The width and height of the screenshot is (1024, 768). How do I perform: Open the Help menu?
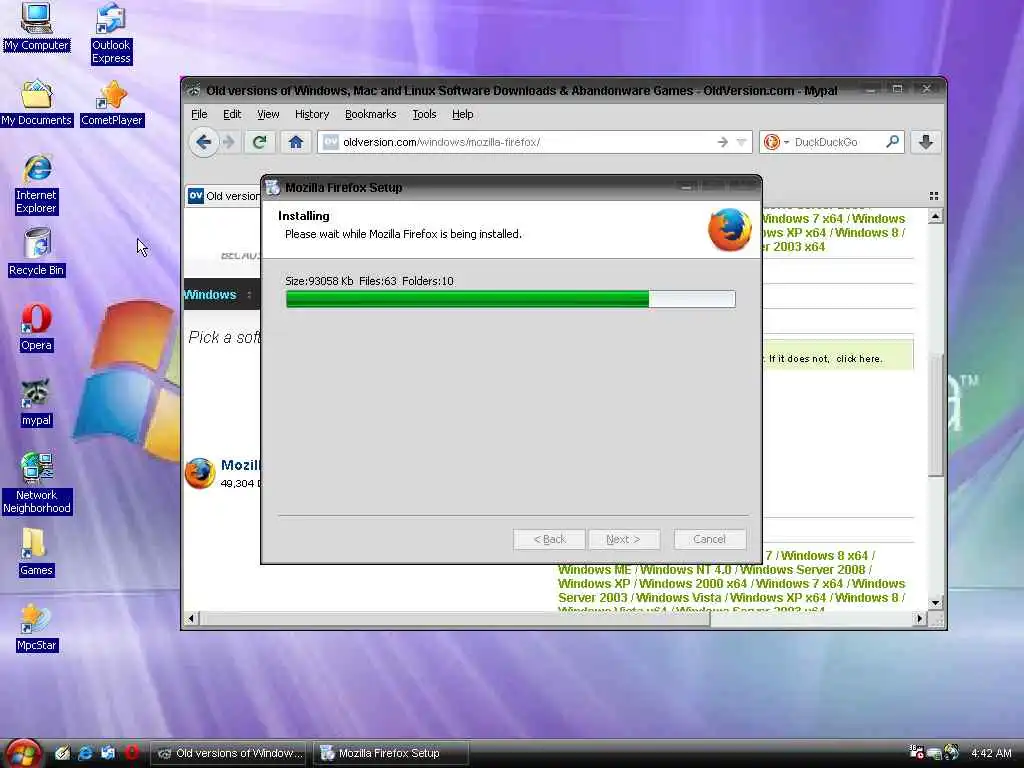tap(462, 114)
